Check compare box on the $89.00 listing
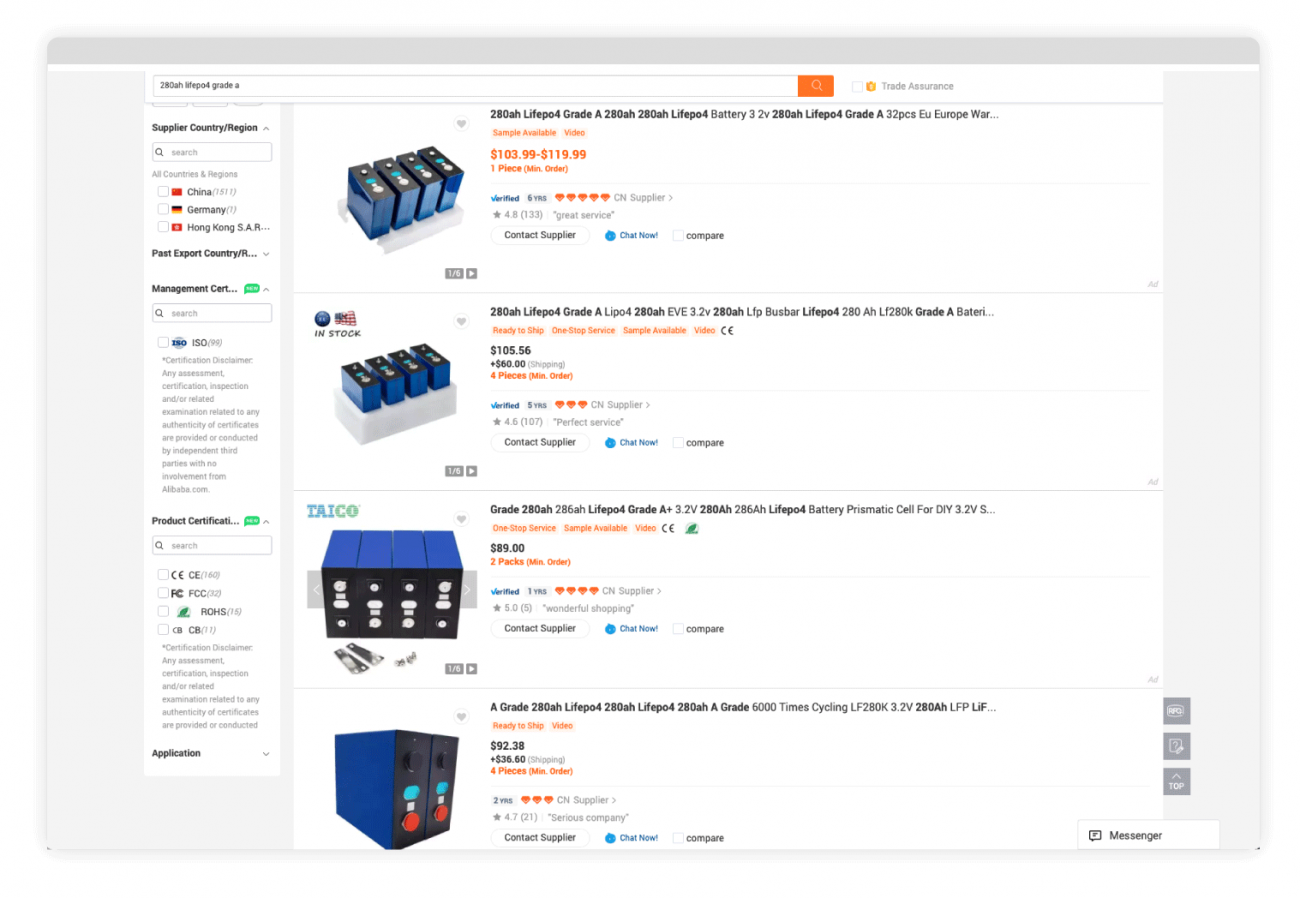 point(678,629)
